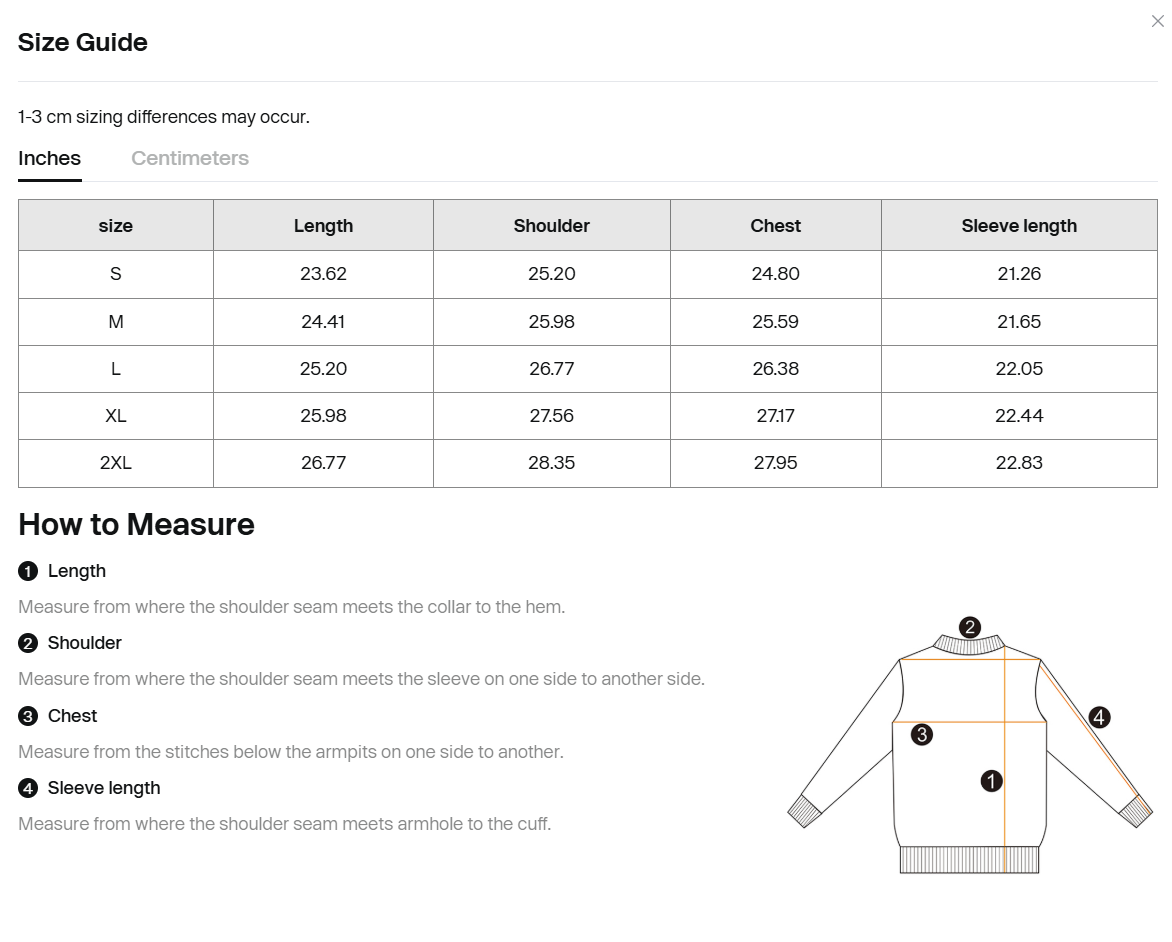Click the S size chest value 24.80

pyautogui.click(x=775, y=274)
